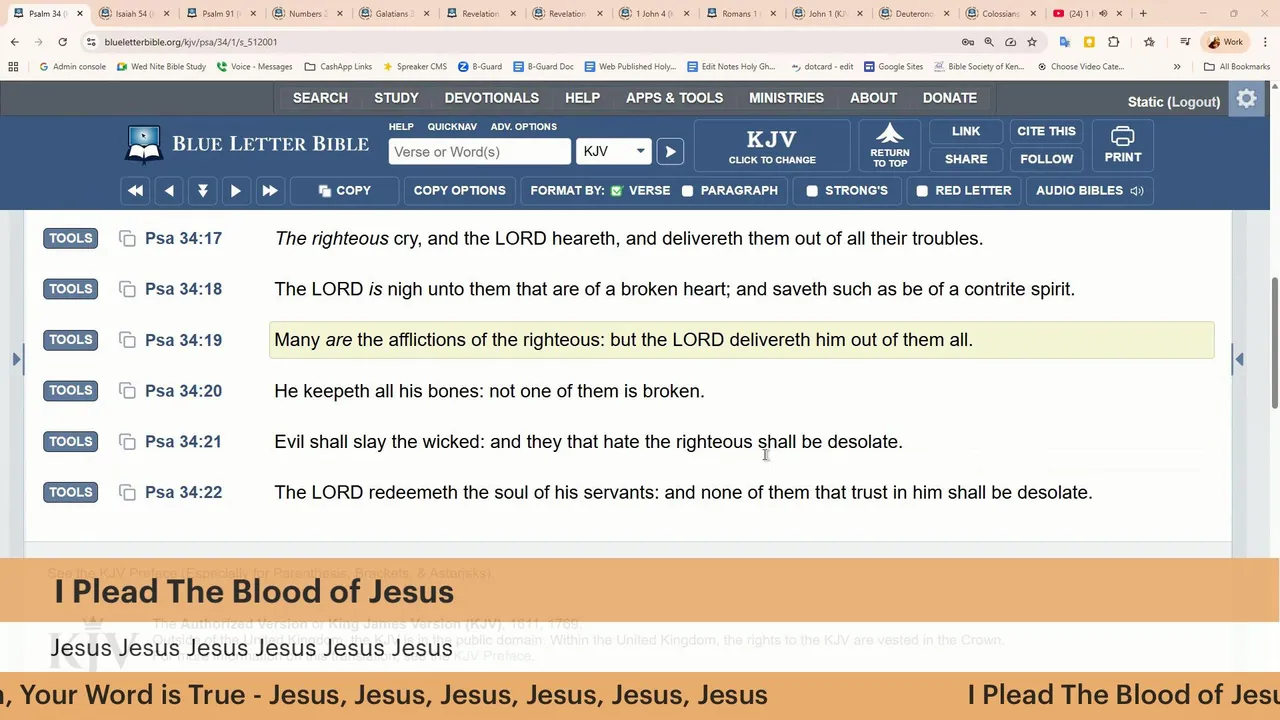Screen dimensions: 1280x720
Task: Click the LINK button
Action: (x=966, y=131)
